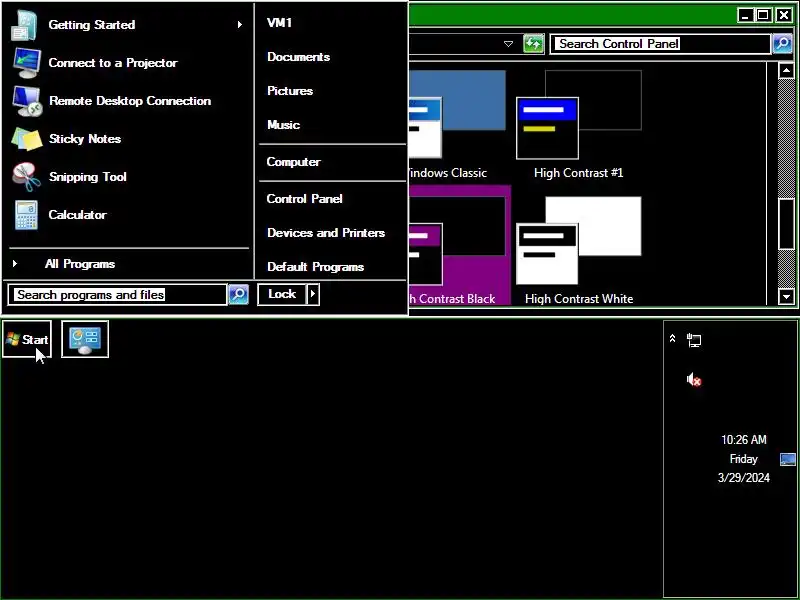800x600 pixels.
Task: Click the themes list scroll down arrow
Action: [x=786, y=296]
